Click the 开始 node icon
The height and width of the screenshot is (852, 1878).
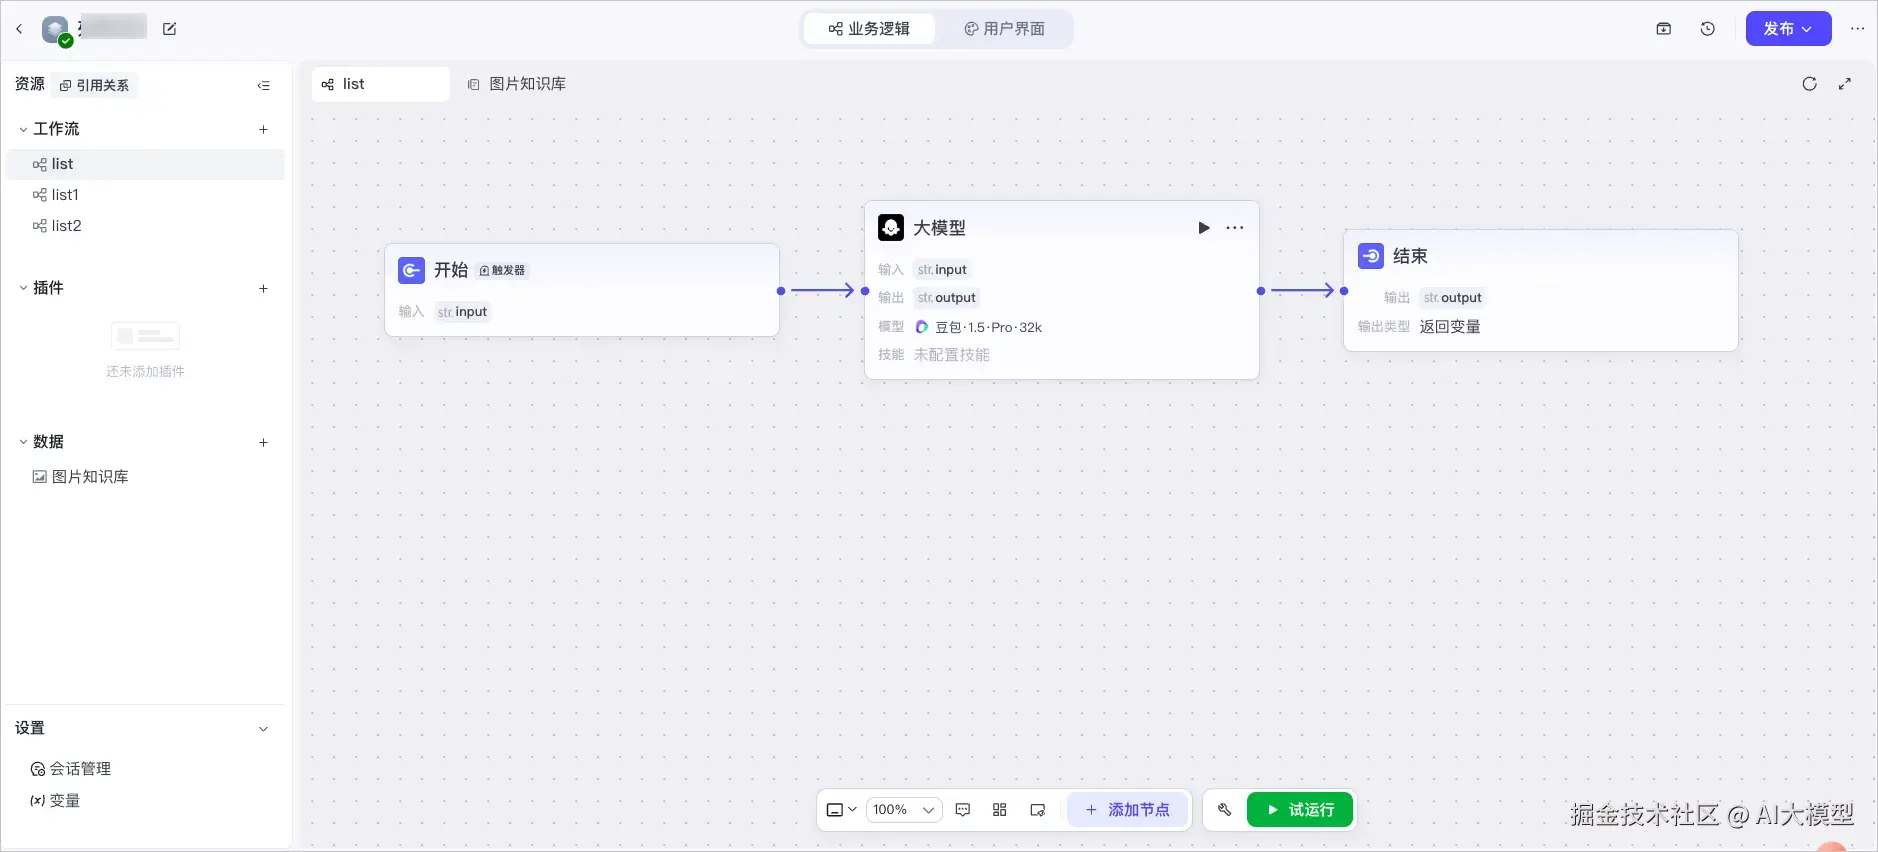tap(411, 270)
